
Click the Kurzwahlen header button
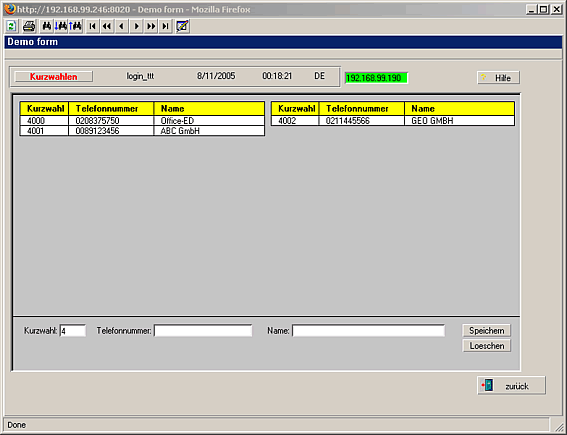click(x=54, y=77)
